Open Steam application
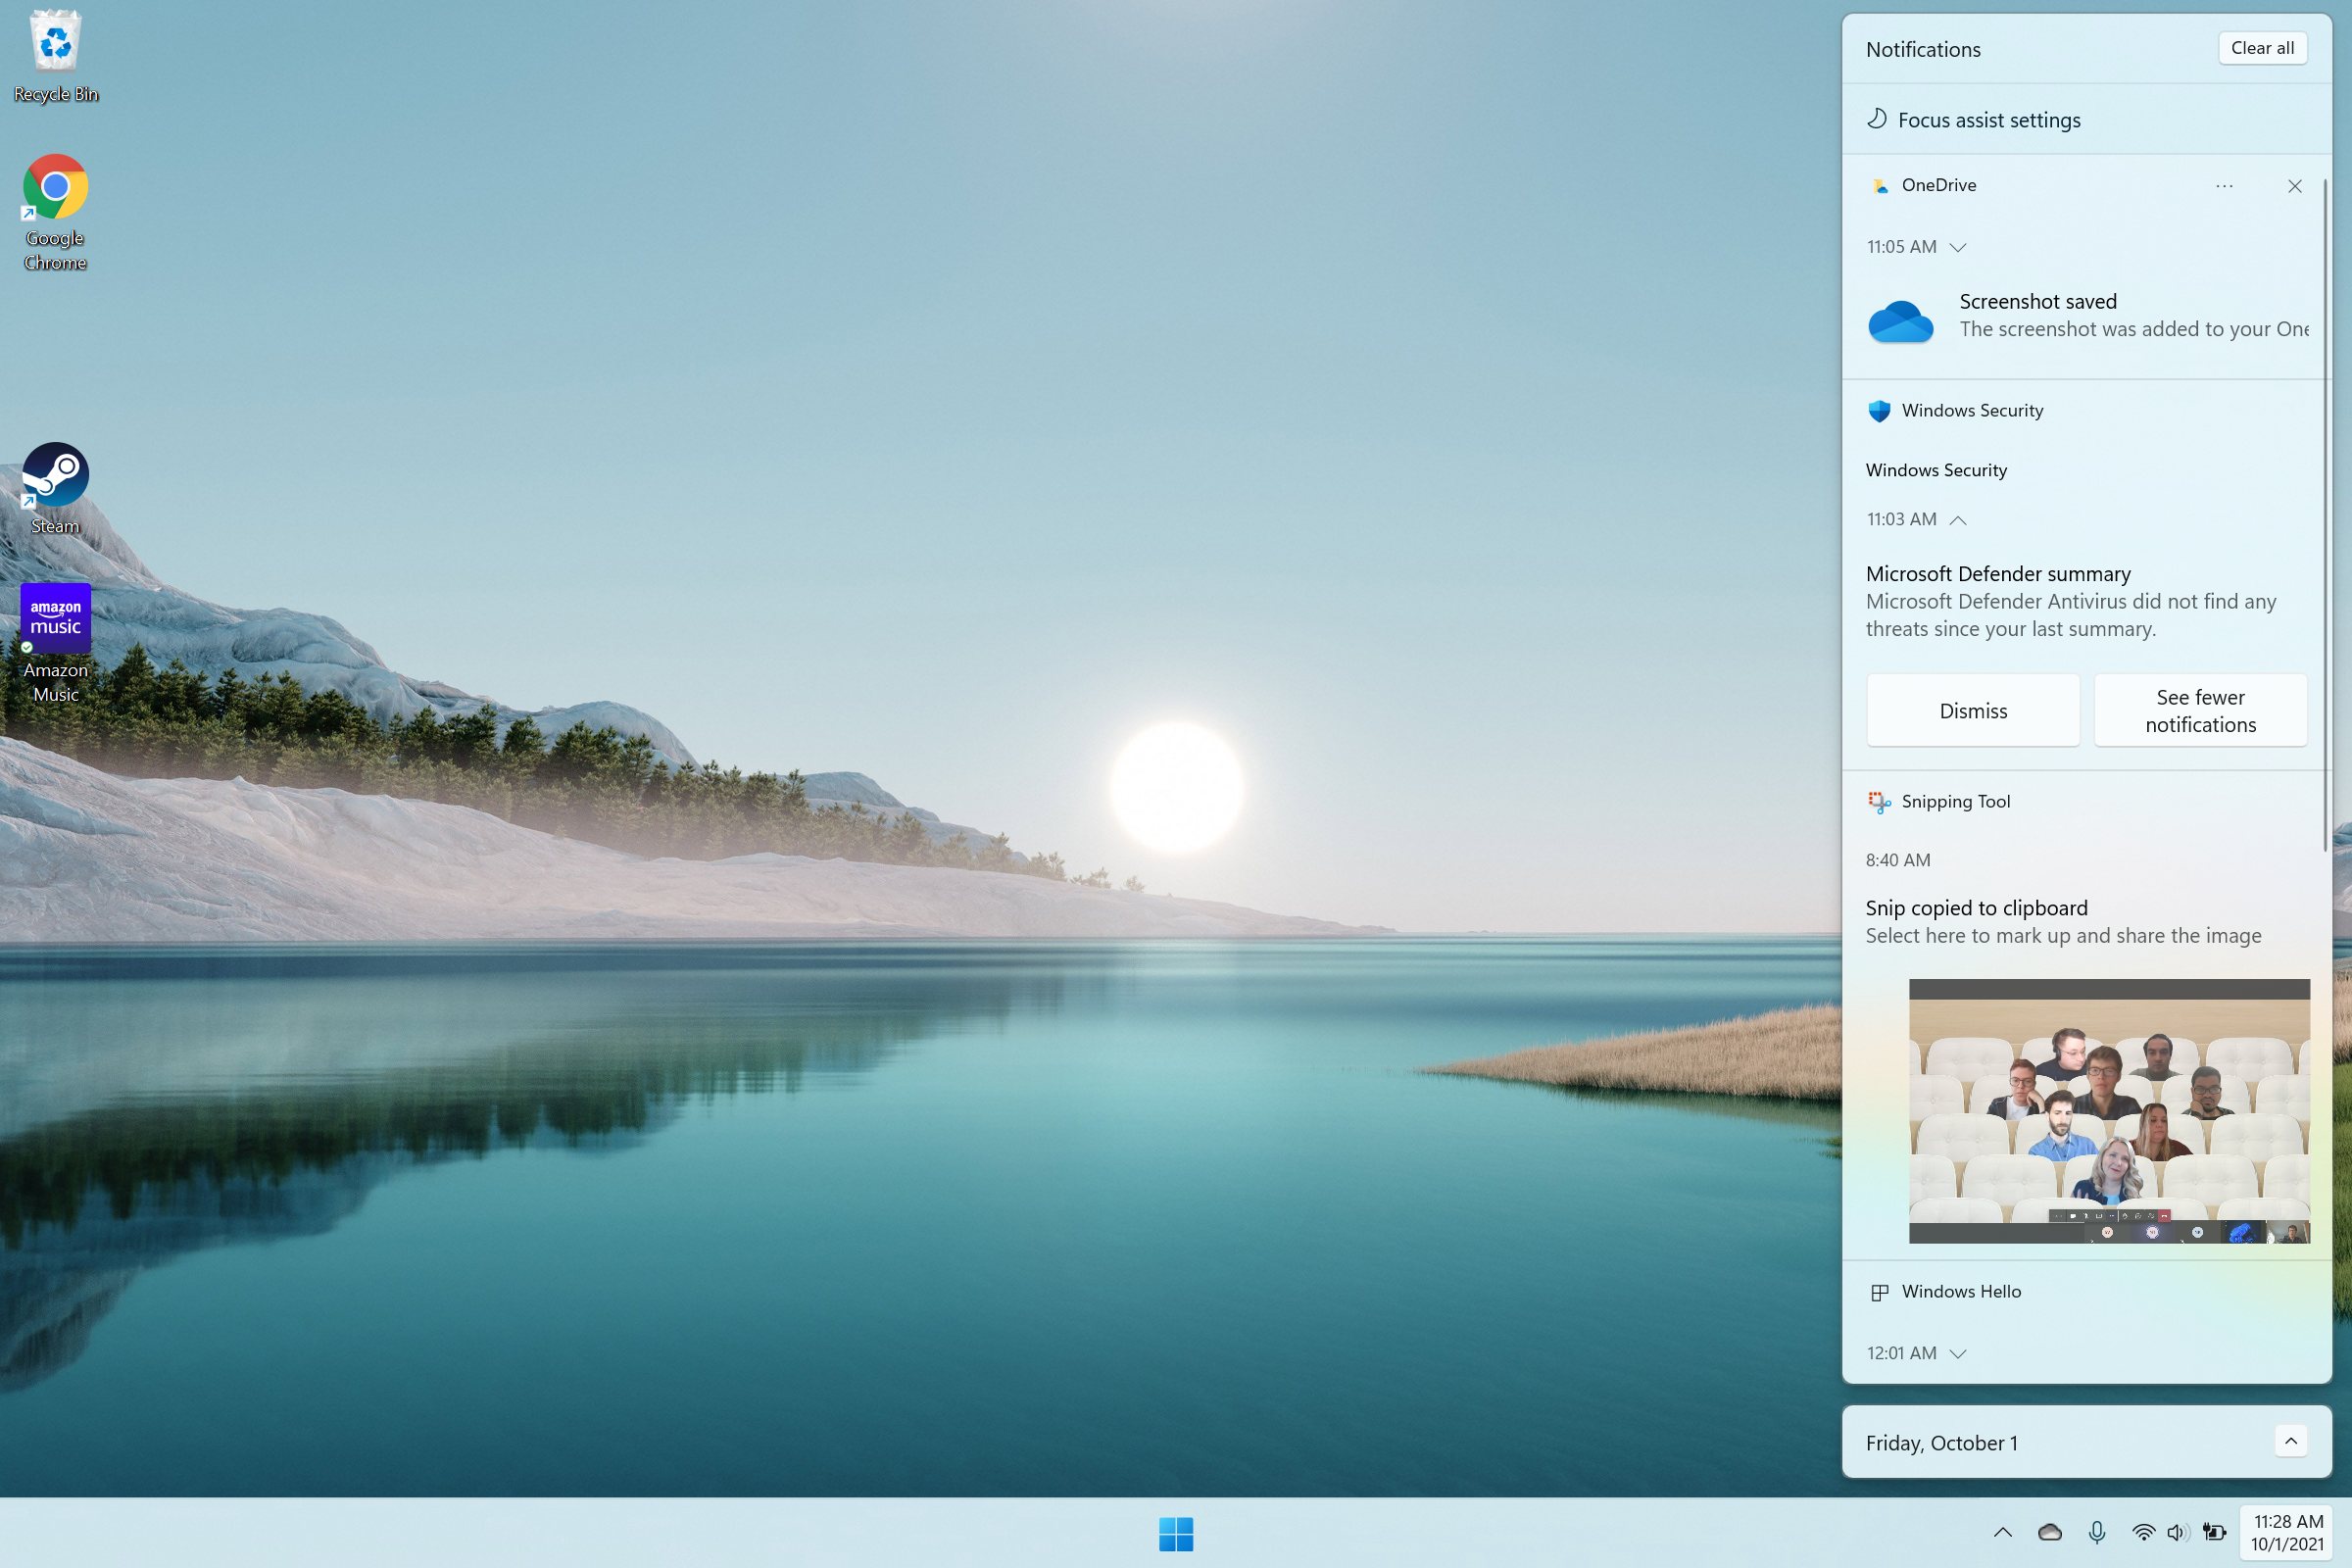 (54, 474)
